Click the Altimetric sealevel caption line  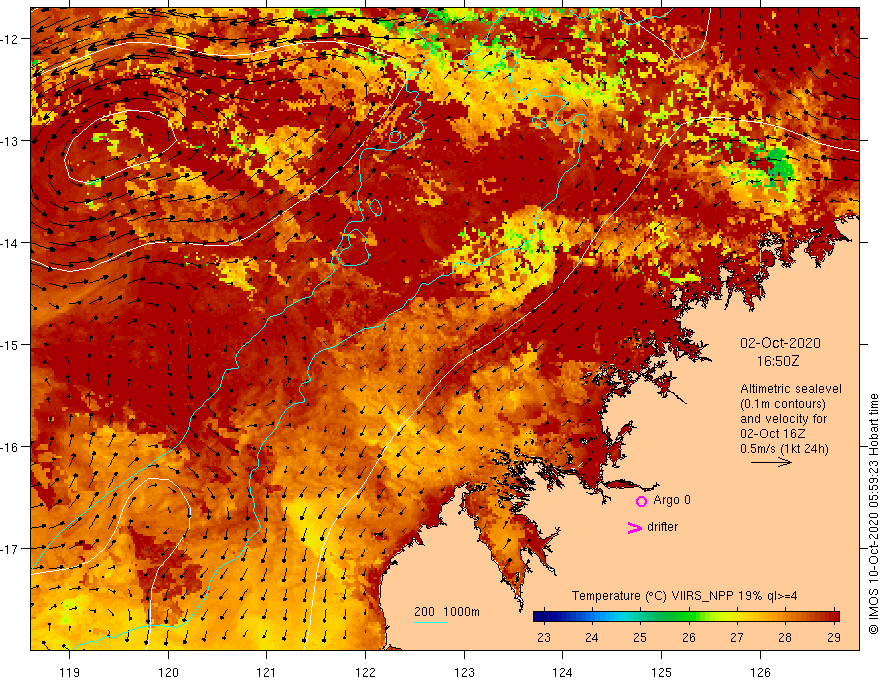click(x=791, y=389)
